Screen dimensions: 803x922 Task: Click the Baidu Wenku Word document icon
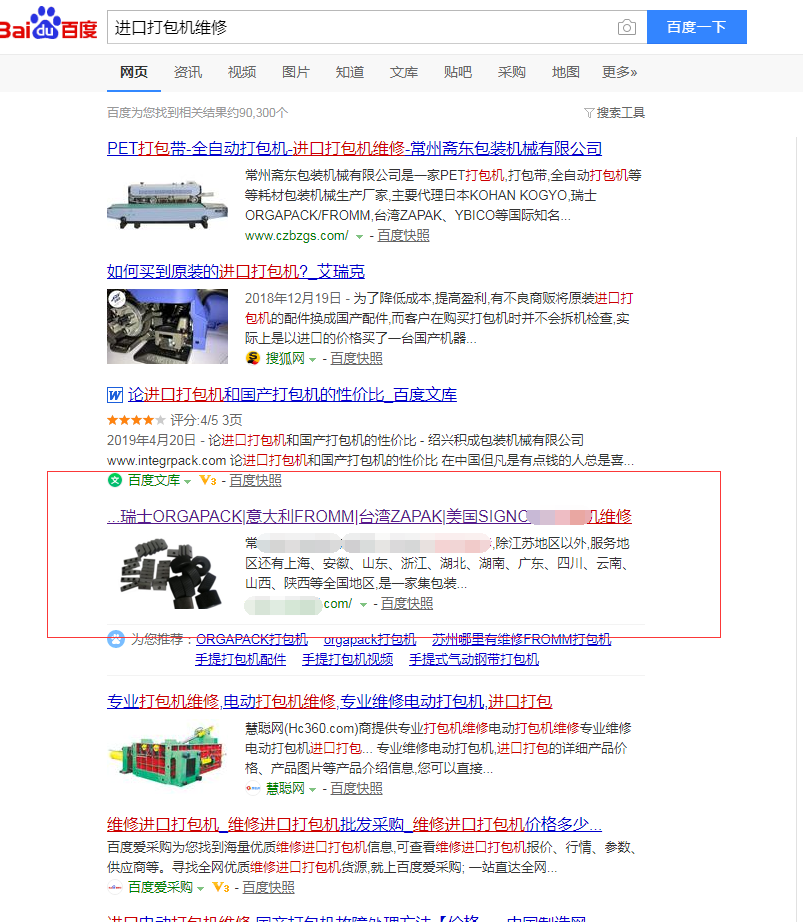pos(115,395)
